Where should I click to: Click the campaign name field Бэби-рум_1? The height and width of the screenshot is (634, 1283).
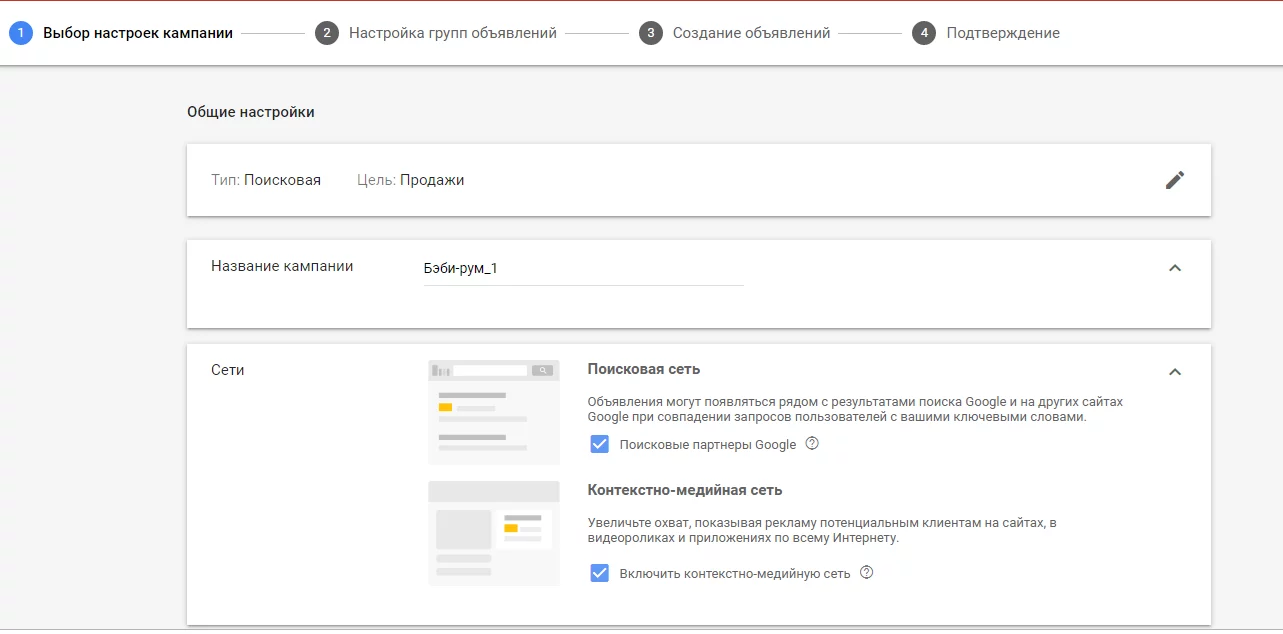584,268
